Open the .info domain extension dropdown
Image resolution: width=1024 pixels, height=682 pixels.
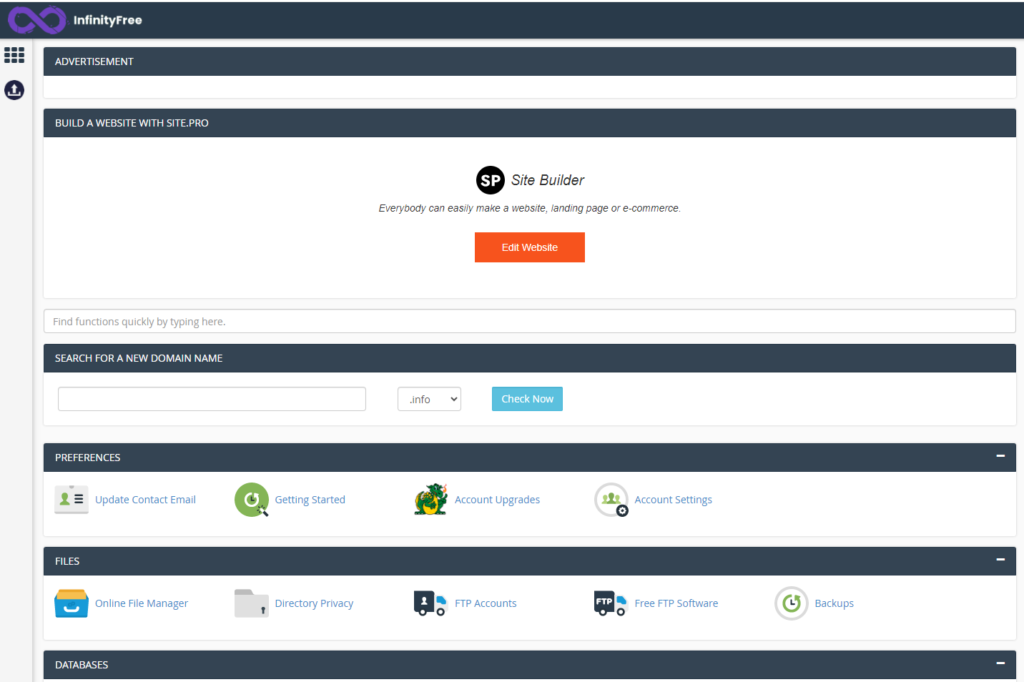[429, 399]
